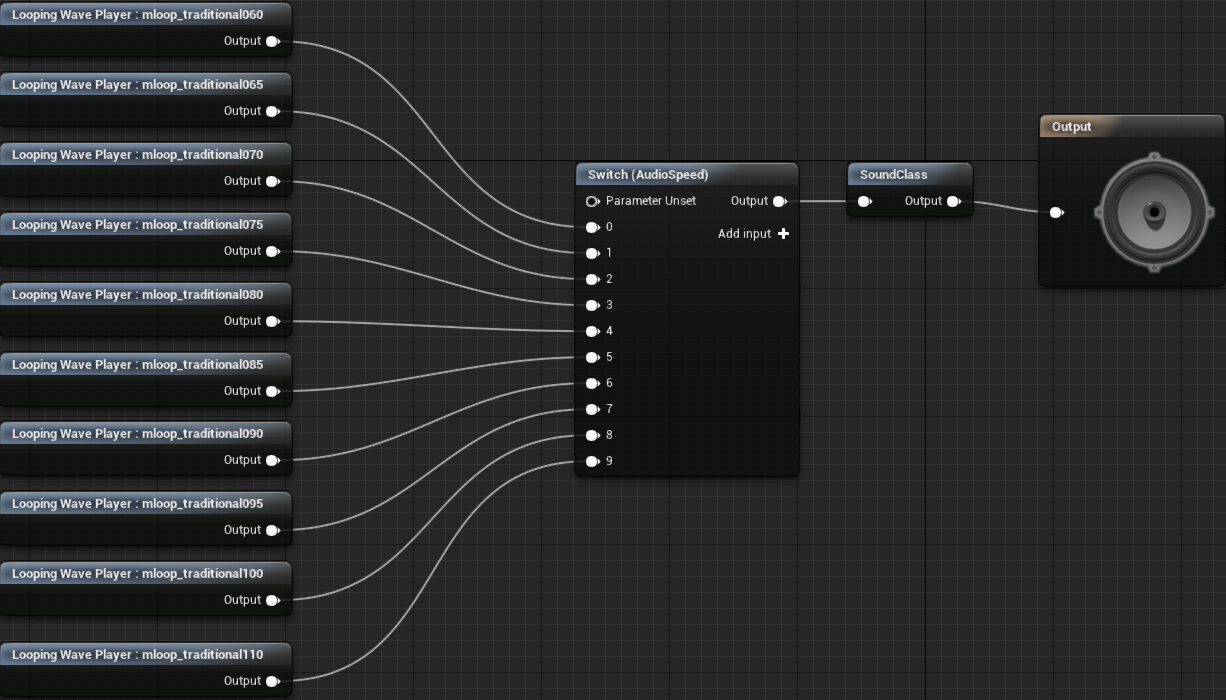
Task: Click Switch node input pin 3
Action: click(592, 305)
